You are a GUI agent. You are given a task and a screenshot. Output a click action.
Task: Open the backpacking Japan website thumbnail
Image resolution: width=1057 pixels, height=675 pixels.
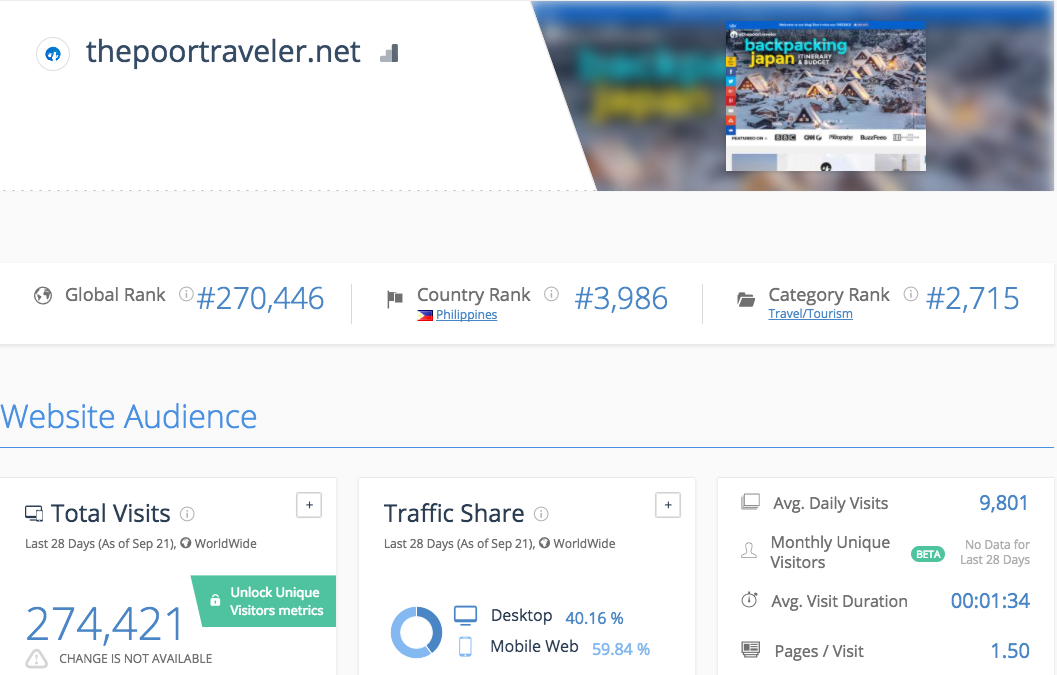(825, 96)
